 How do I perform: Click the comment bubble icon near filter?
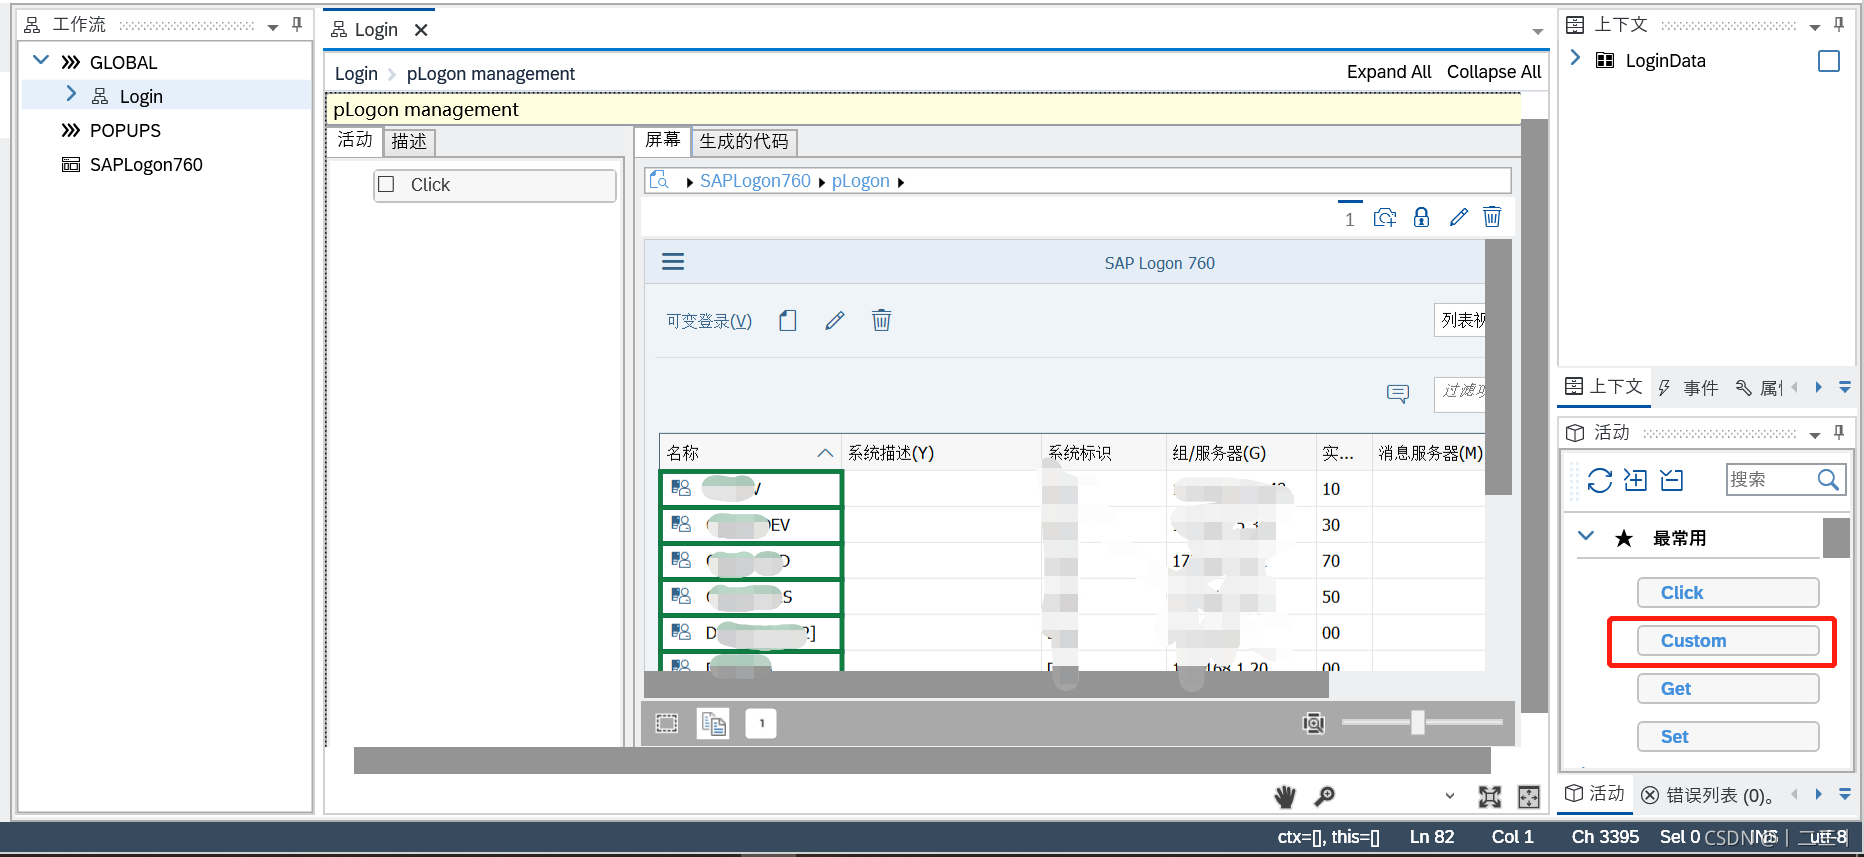tap(1398, 393)
